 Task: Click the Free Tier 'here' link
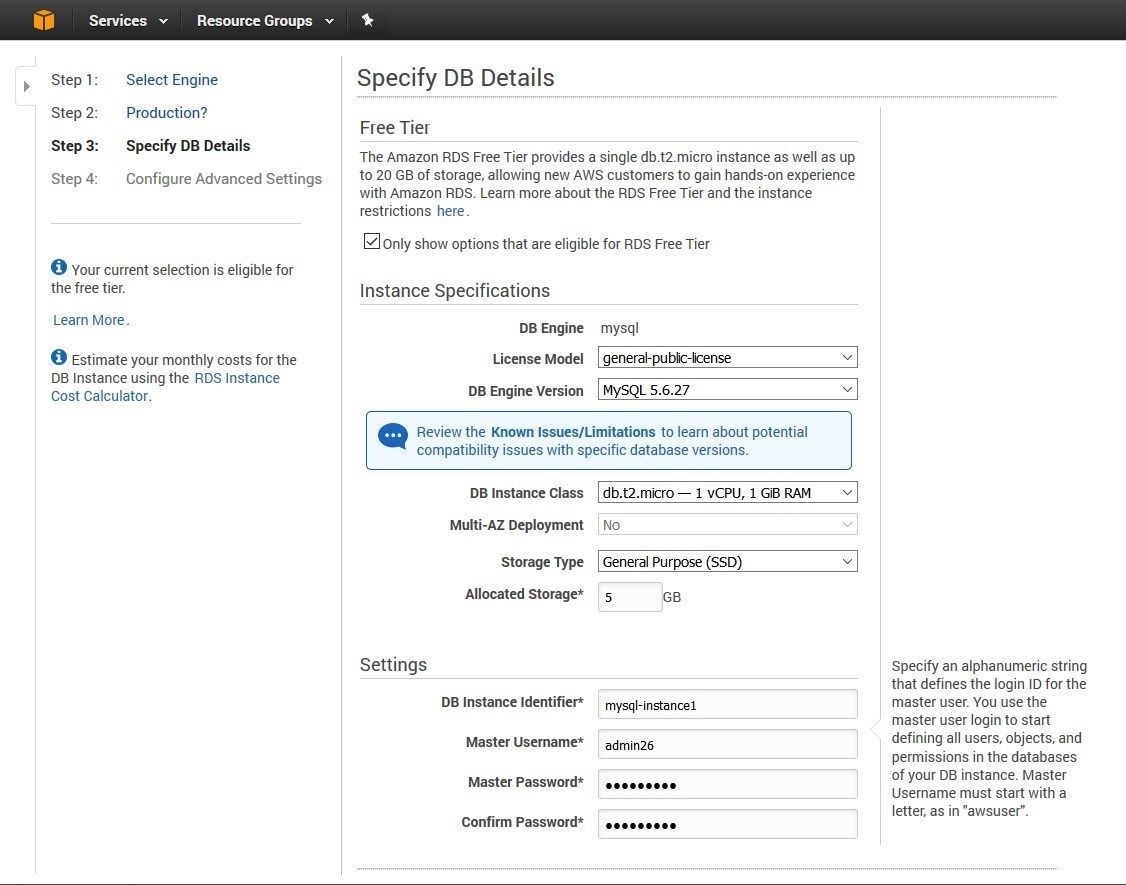coord(450,211)
